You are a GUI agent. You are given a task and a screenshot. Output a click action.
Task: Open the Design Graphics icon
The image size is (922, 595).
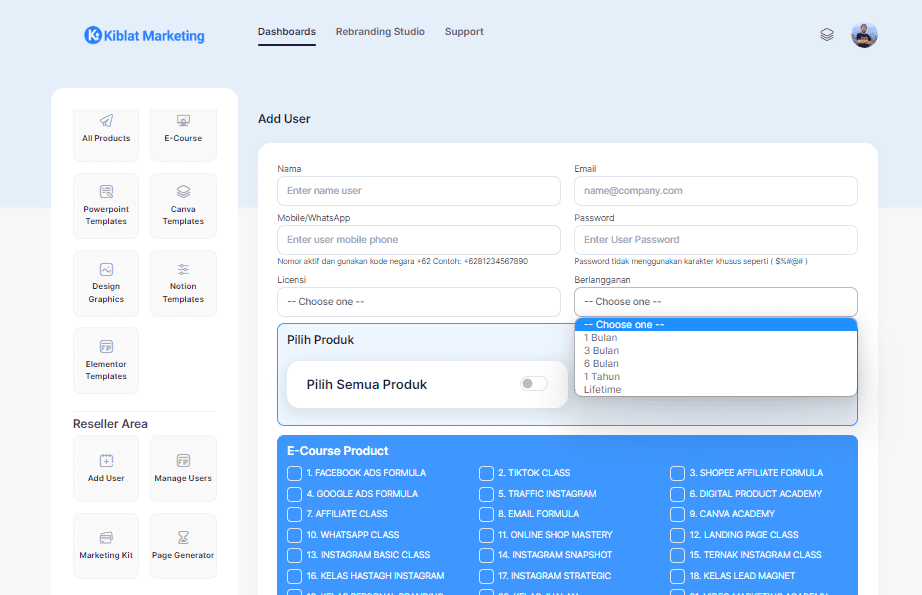pos(106,269)
